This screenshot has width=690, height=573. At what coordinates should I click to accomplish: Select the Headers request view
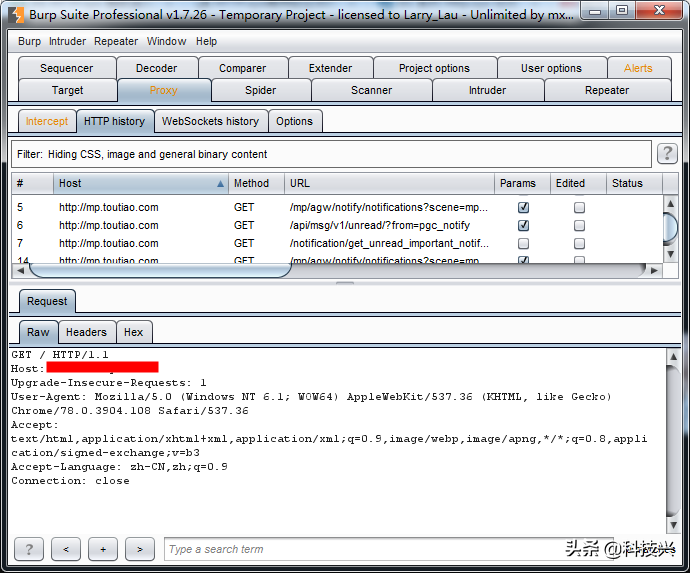pyautogui.click(x=86, y=332)
